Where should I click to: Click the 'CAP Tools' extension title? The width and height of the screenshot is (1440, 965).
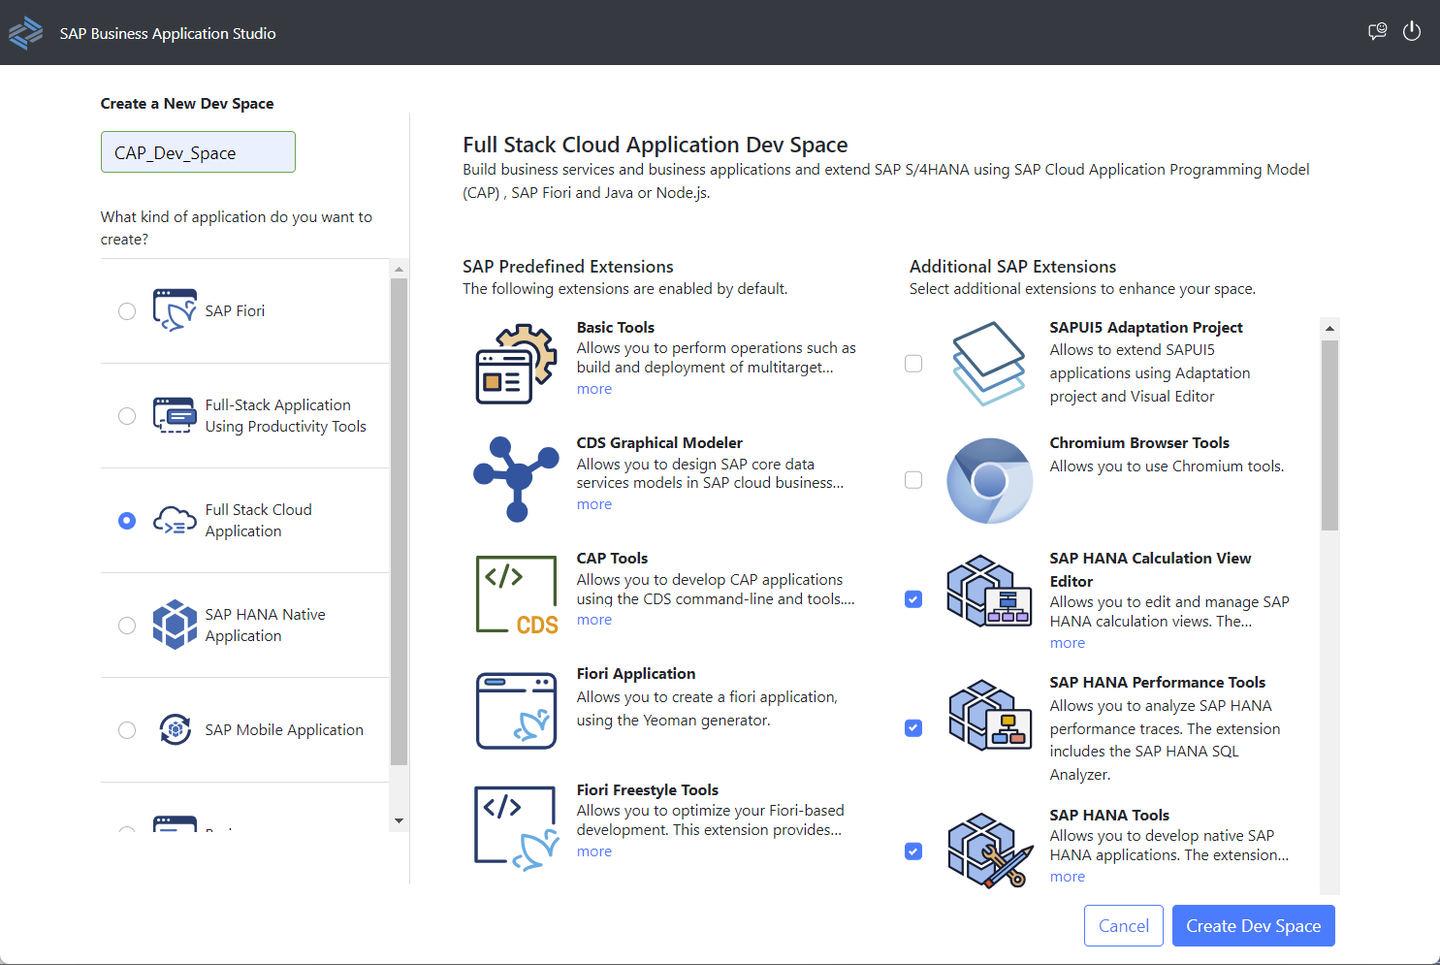(x=612, y=558)
